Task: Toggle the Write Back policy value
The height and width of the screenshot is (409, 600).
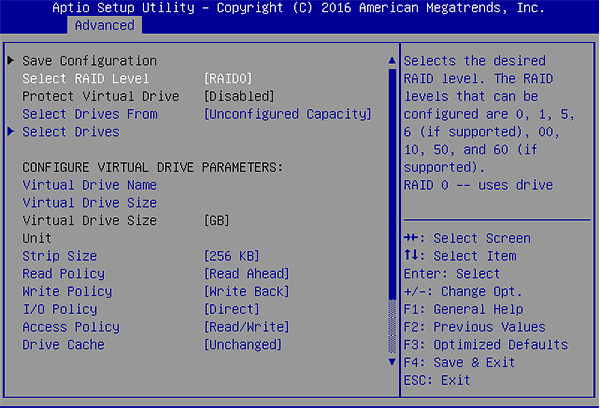Action: click(246, 292)
